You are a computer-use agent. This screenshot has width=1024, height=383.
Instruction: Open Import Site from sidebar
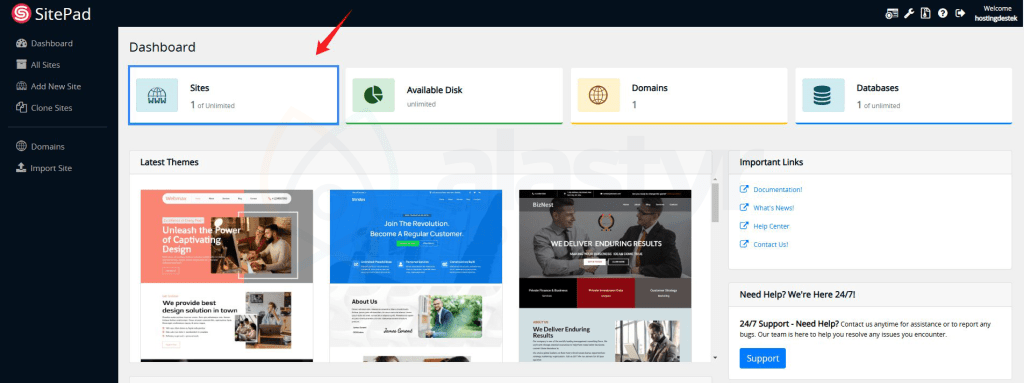click(x=44, y=168)
